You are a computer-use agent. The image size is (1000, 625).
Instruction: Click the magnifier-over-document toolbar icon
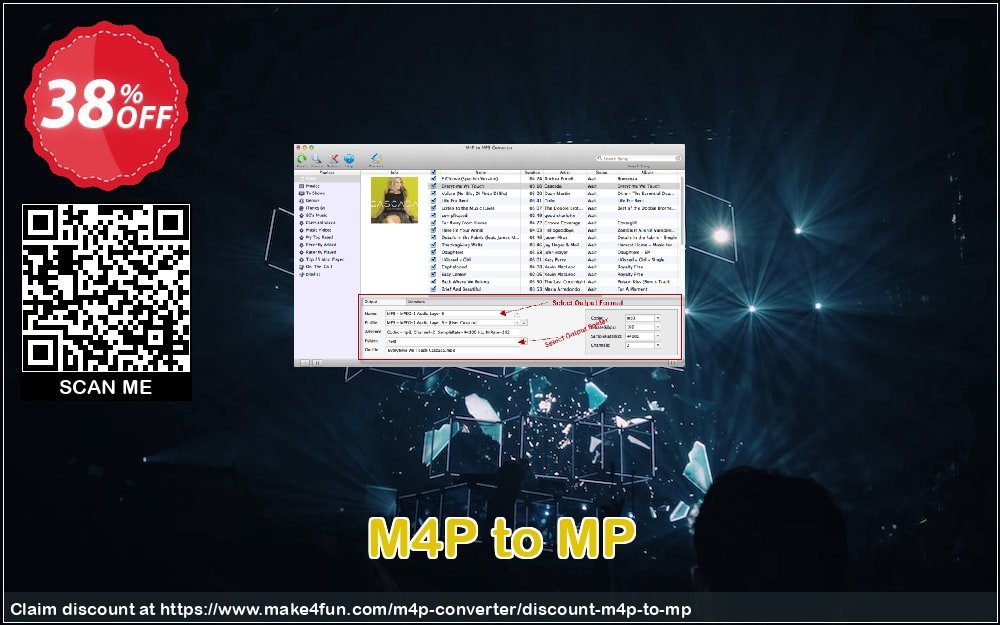[316, 159]
